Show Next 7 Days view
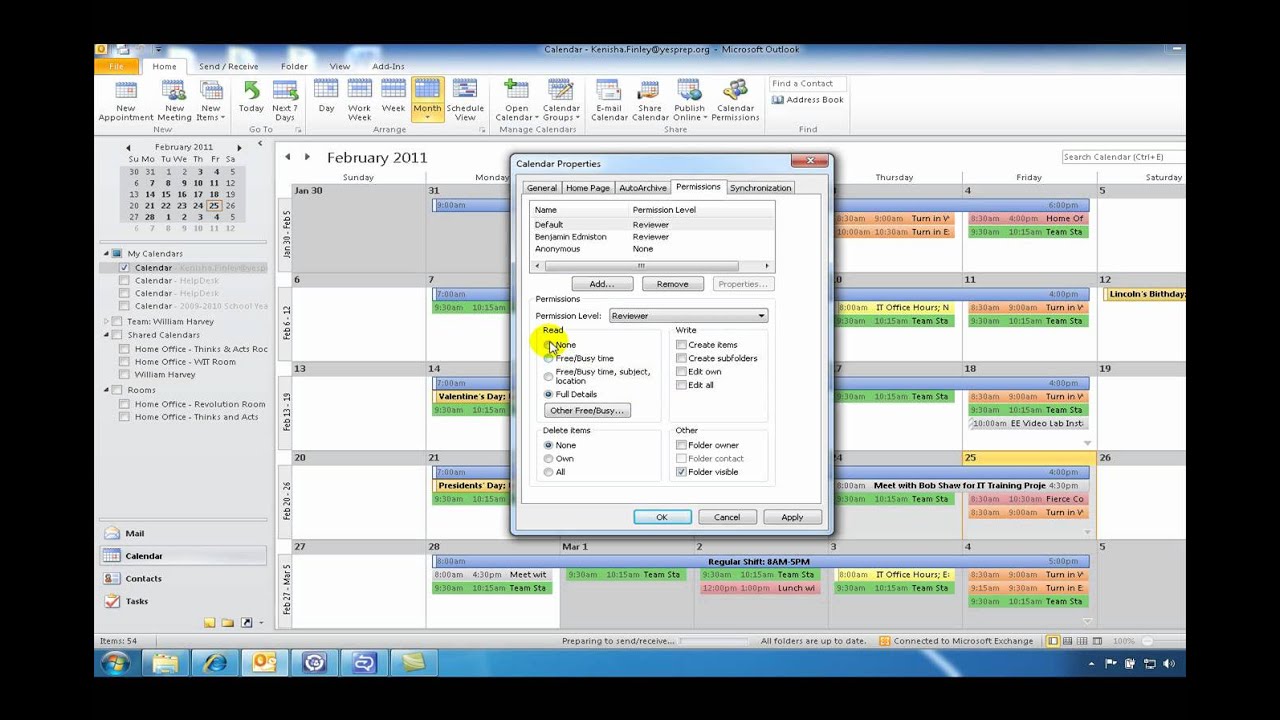 285,100
